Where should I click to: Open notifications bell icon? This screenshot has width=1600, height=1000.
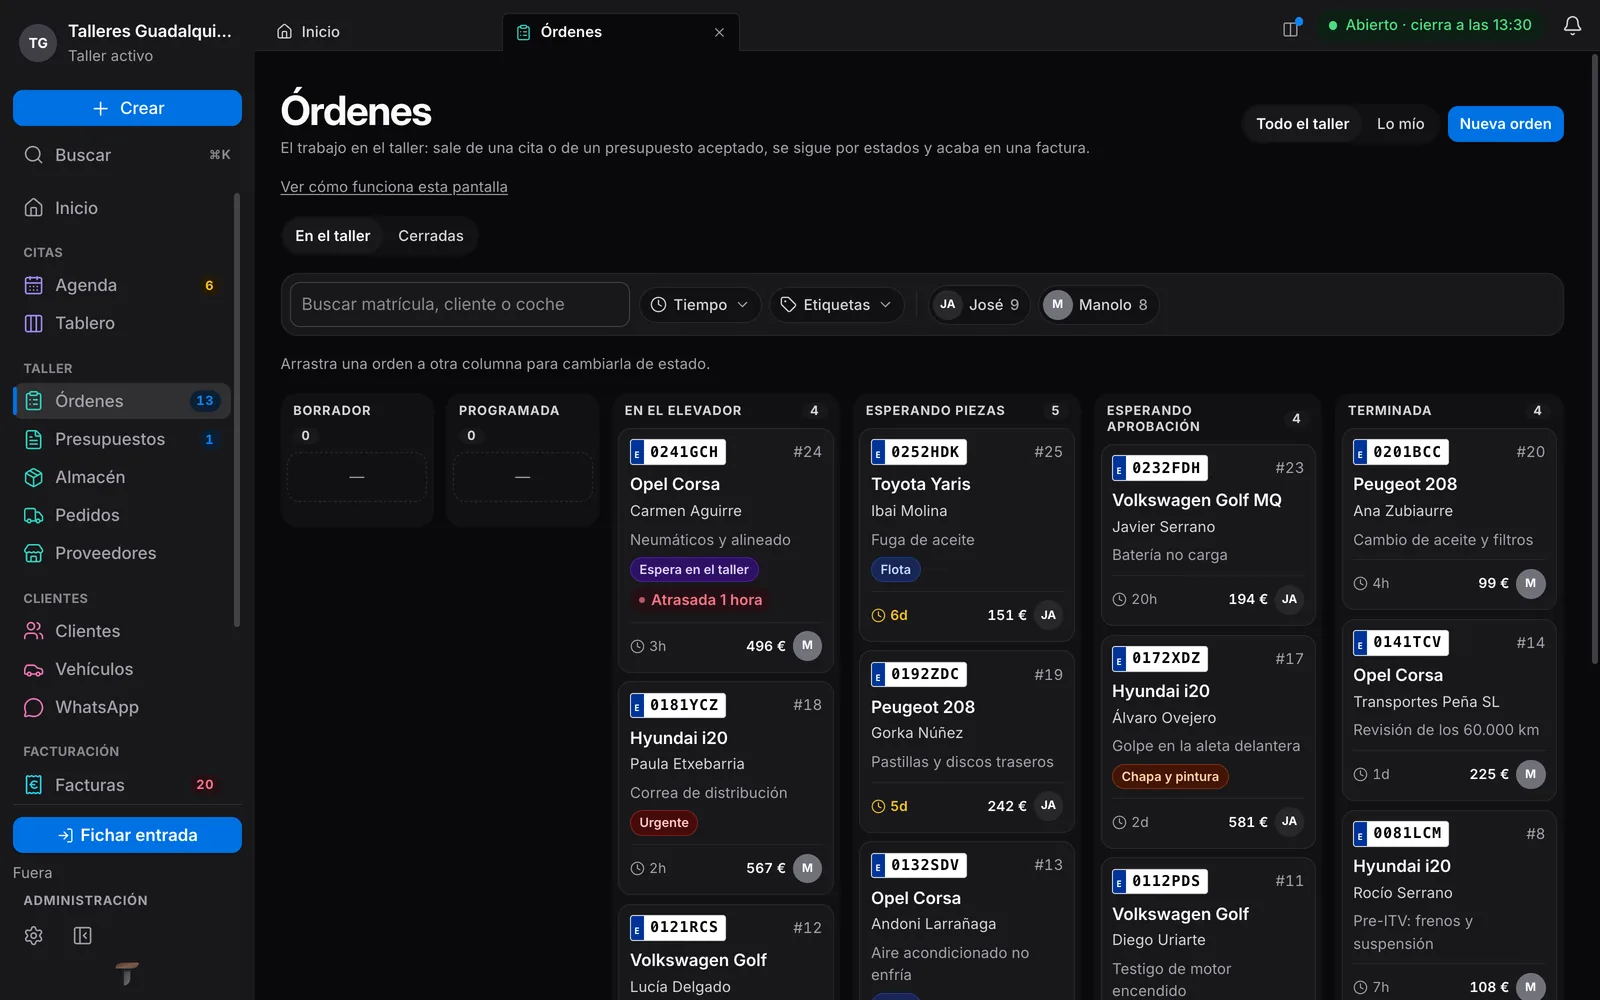coord(1572,25)
